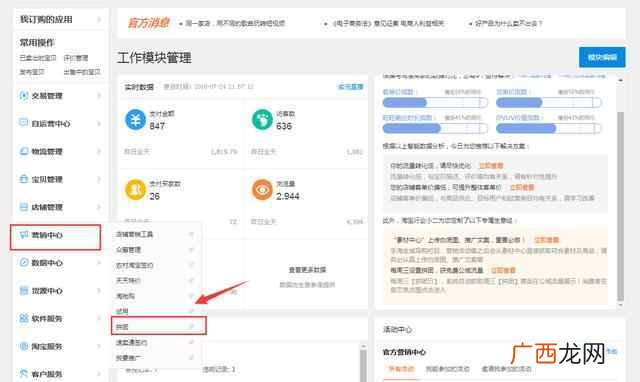This screenshot has width=640, height=382.
Task: Toggle pin on second submenu item below 店铺营销工具
Action: pyautogui.click(x=191, y=265)
